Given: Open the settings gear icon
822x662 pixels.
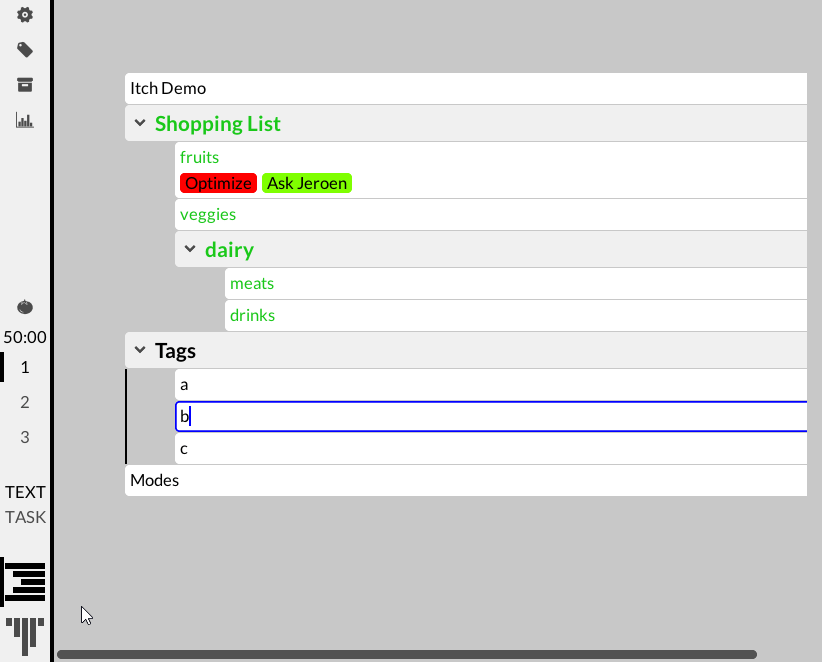Looking at the screenshot, I should tap(25, 15).
